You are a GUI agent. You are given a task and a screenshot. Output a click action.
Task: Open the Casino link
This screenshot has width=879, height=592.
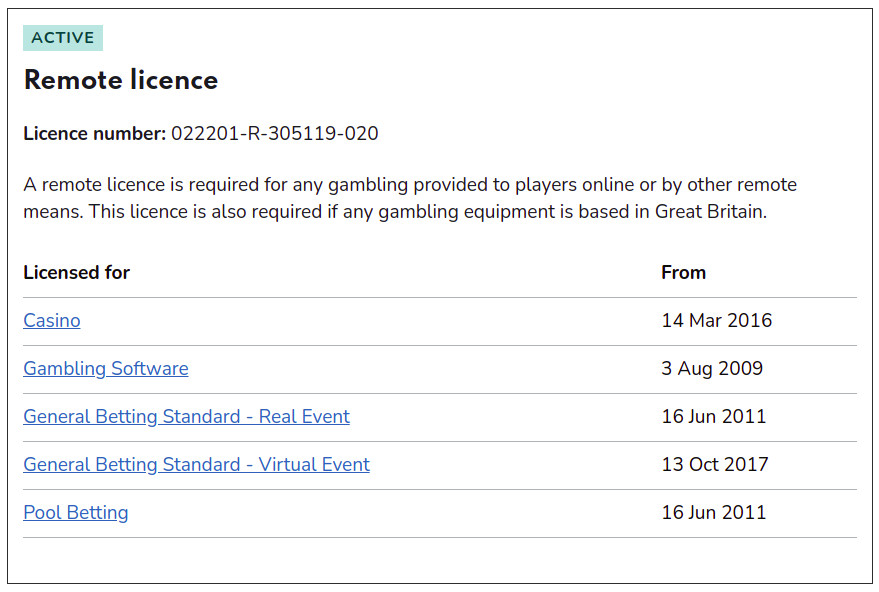[x=52, y=321]
